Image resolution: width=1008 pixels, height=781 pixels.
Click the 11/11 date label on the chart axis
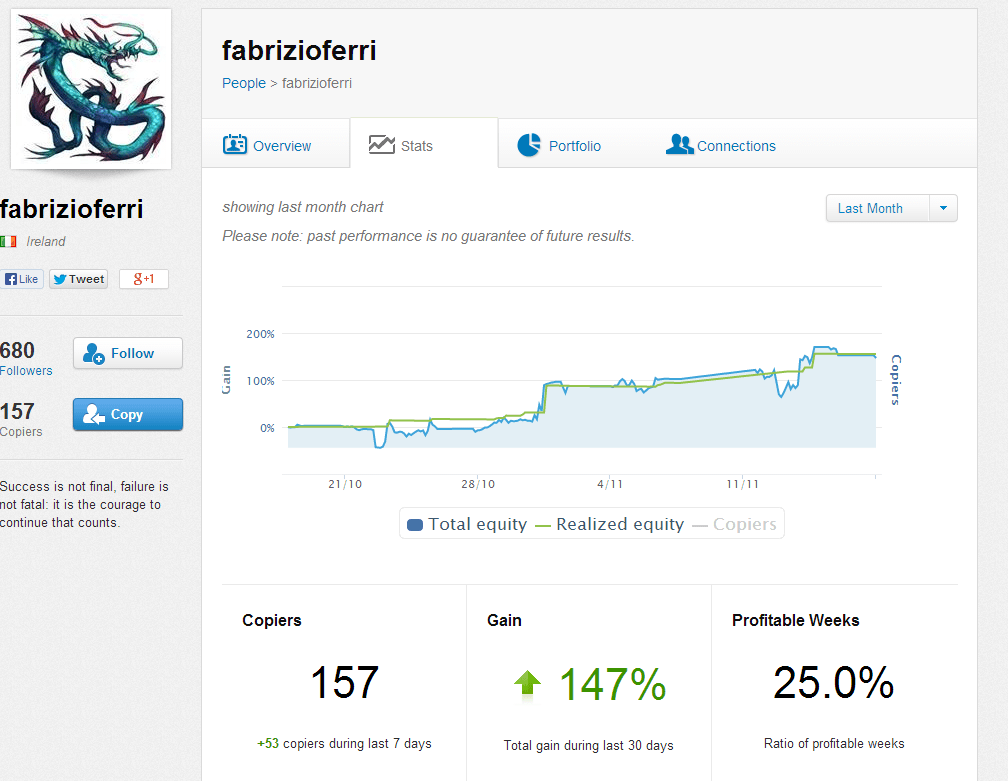(742, 484)
